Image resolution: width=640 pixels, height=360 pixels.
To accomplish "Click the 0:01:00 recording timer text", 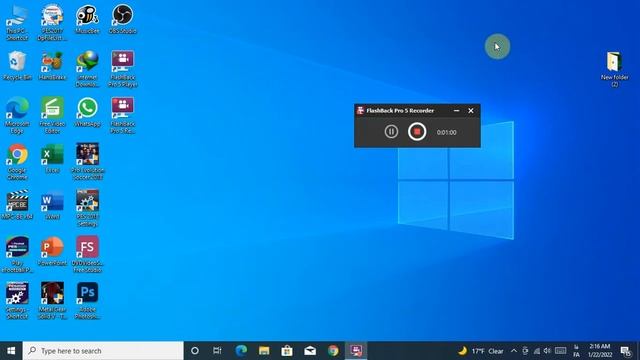I will [x=447, y=132].
